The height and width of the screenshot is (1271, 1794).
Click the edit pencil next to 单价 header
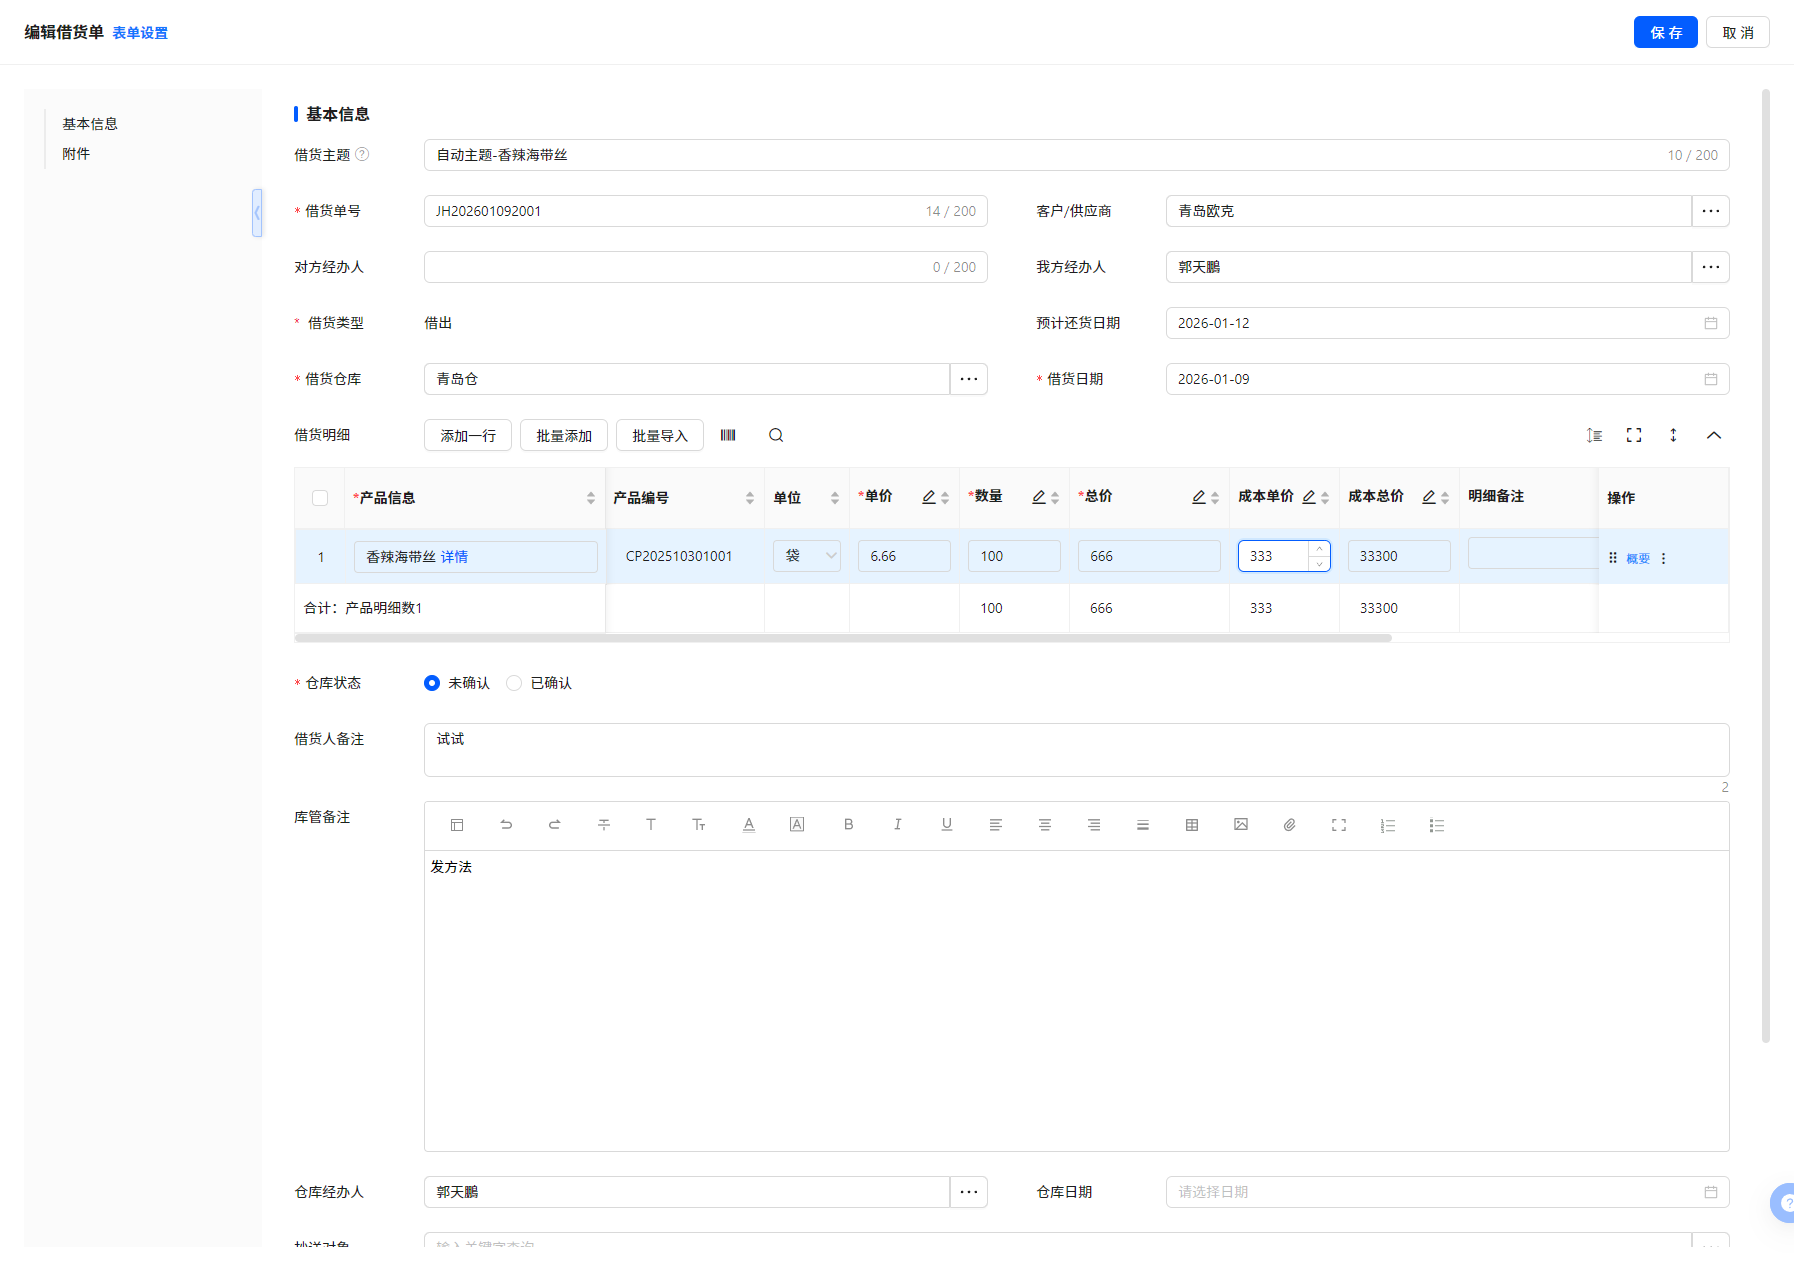(x=929, y=497)
